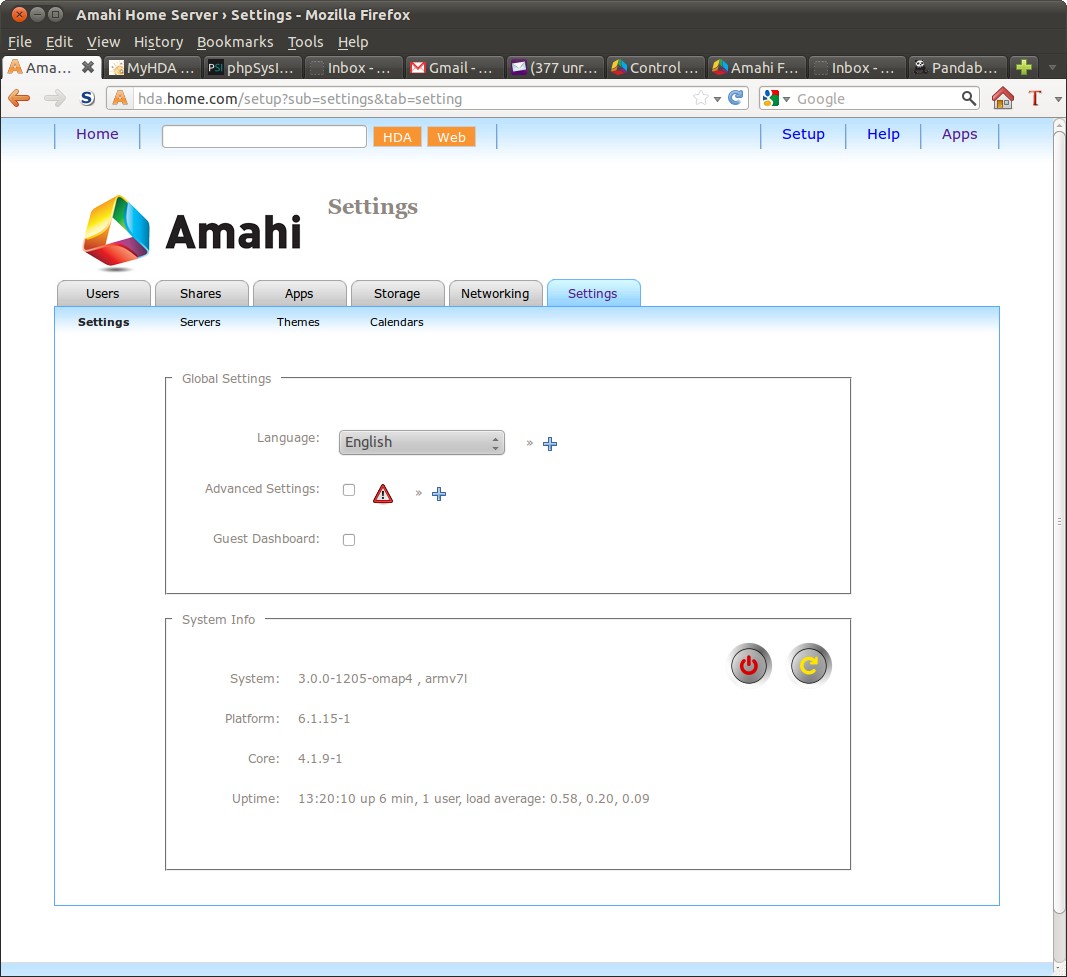Image resolution: width=1067 pixels, height=977 pixels.
Task: Click the blue plus next to Language
Action: coord(550,444)
